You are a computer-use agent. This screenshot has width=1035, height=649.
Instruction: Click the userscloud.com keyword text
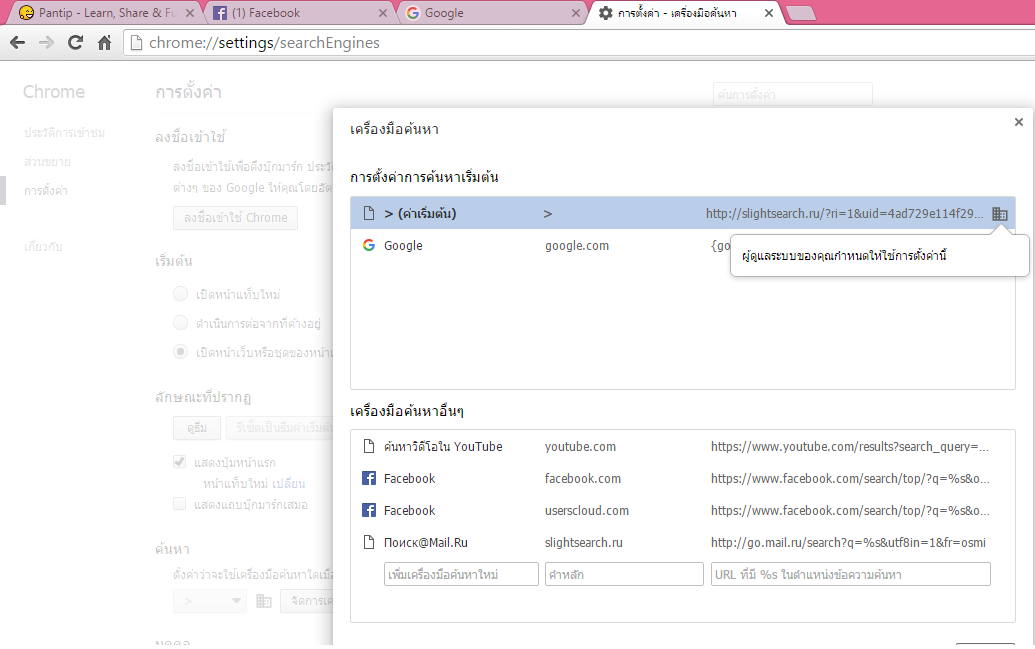587,510
